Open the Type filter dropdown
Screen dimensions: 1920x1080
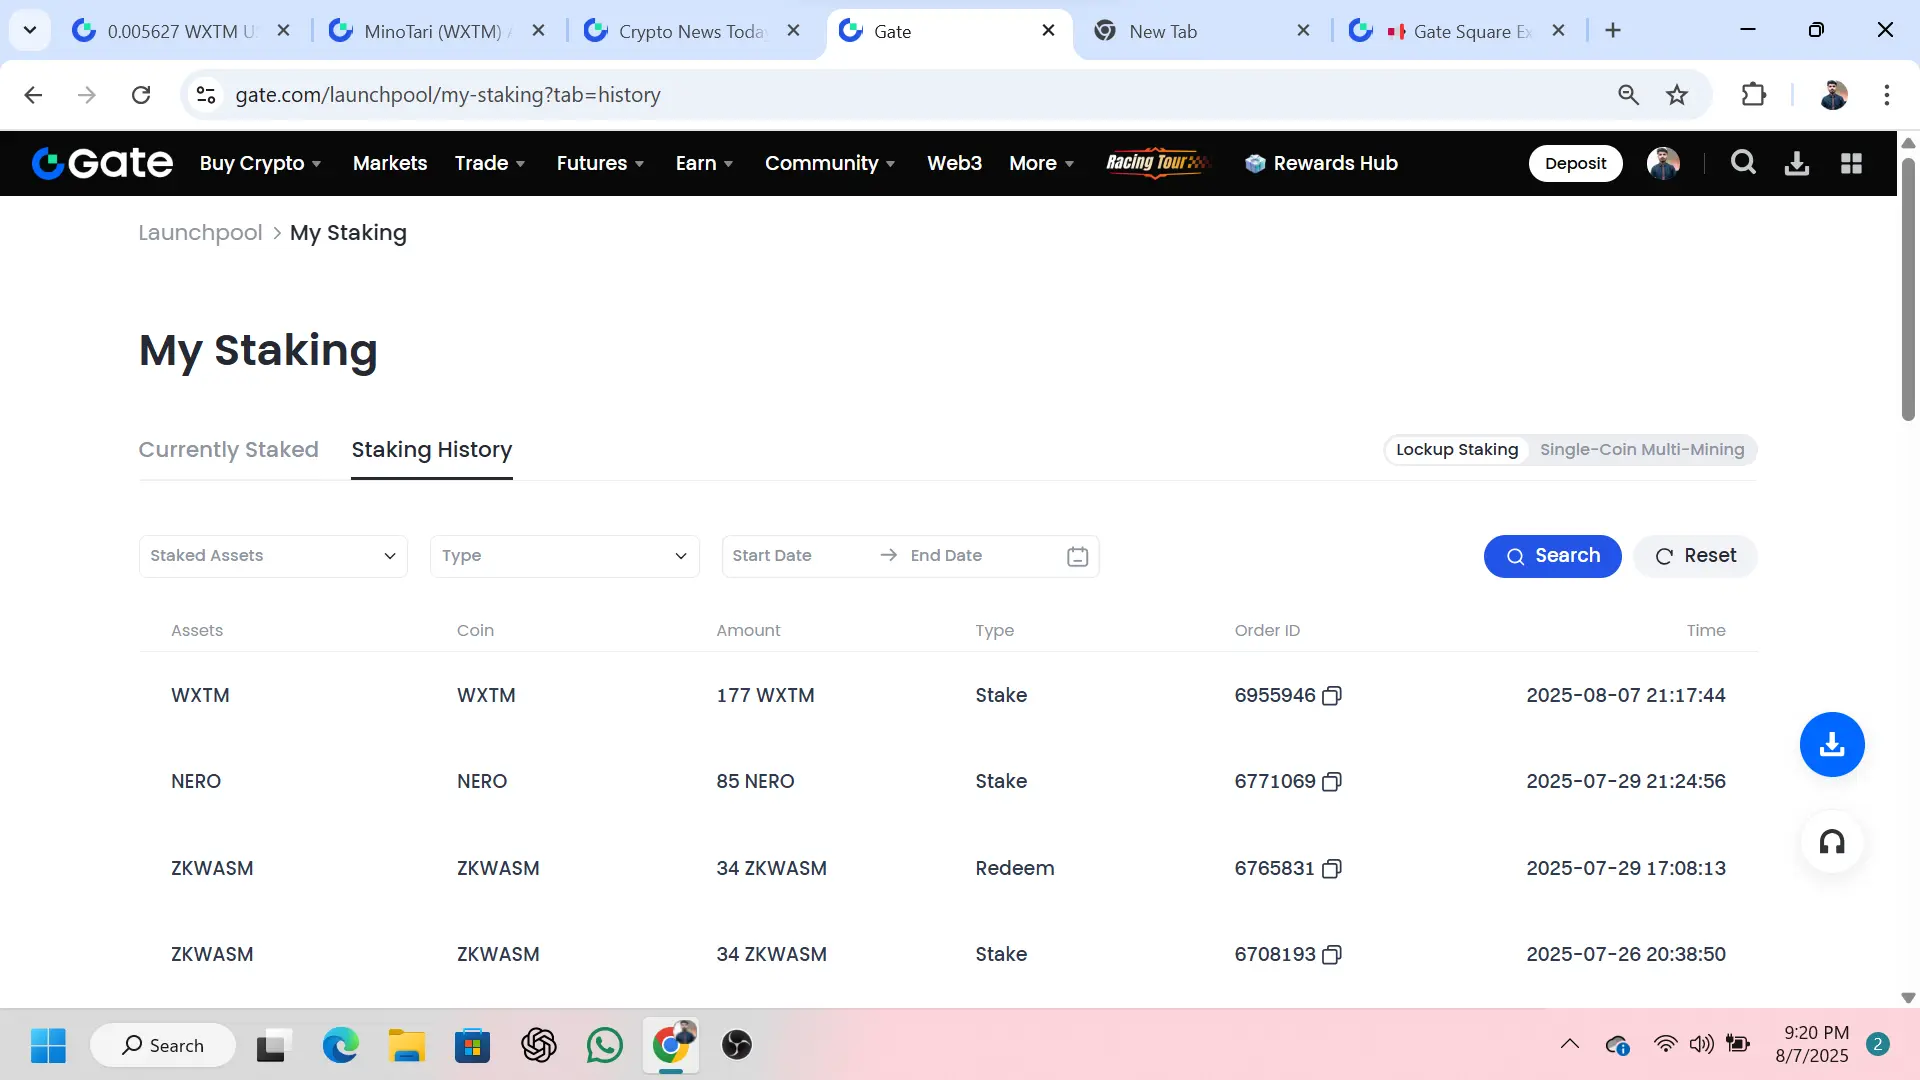tap(564, 556)
